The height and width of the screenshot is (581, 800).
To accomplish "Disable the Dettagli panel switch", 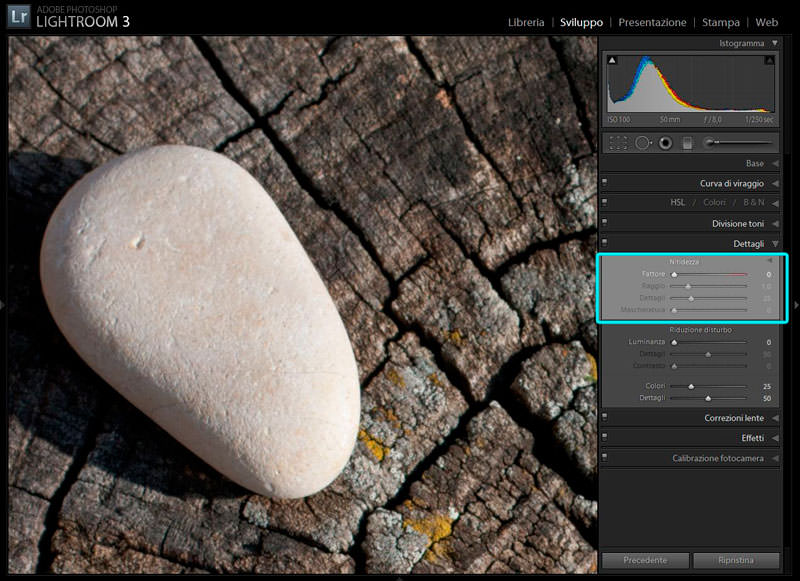I will tap(605, 243).
